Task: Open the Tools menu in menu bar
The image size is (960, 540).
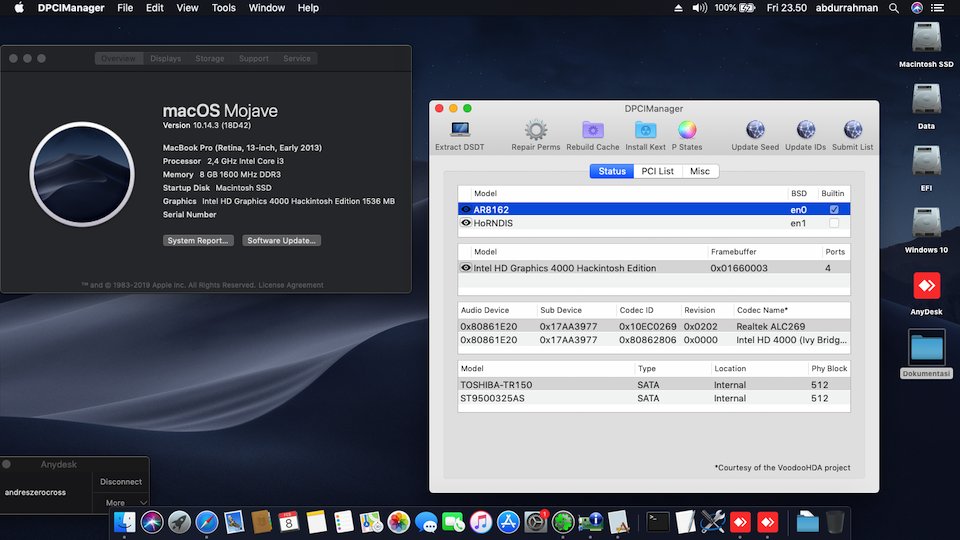Action: click(223, 8)
